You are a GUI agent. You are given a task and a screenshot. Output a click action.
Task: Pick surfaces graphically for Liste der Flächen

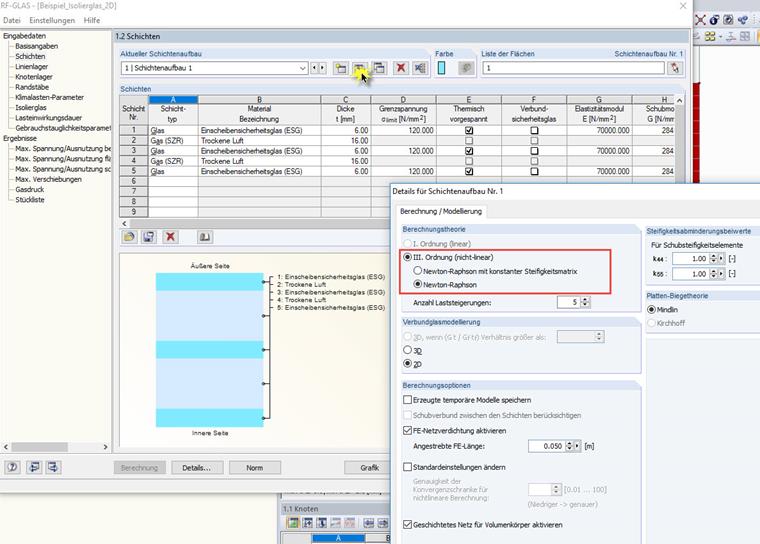point(675,68)
